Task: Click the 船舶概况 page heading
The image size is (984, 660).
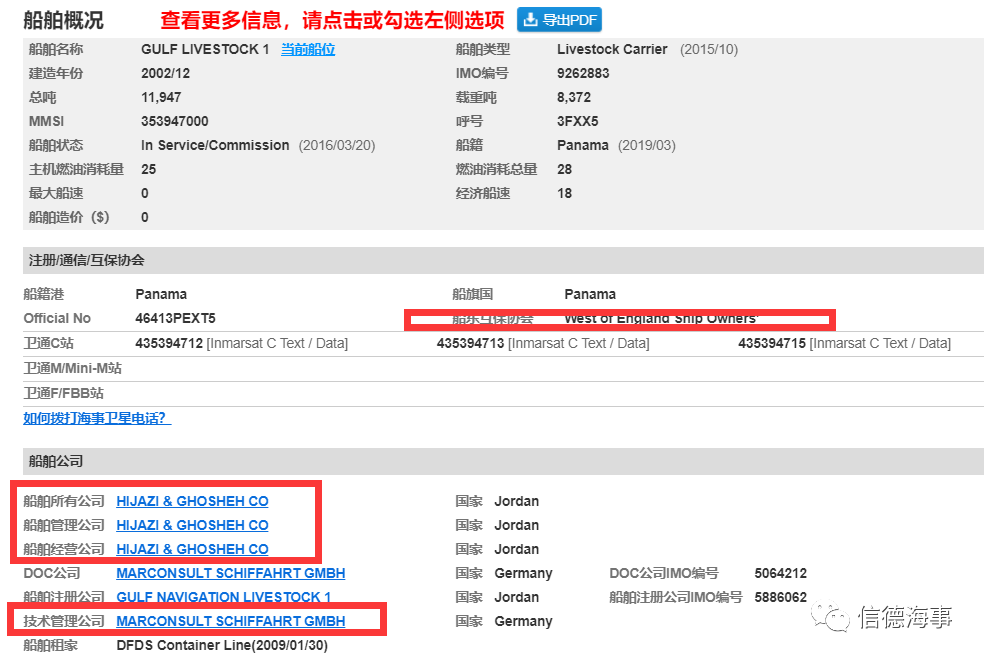Action: 63,20
